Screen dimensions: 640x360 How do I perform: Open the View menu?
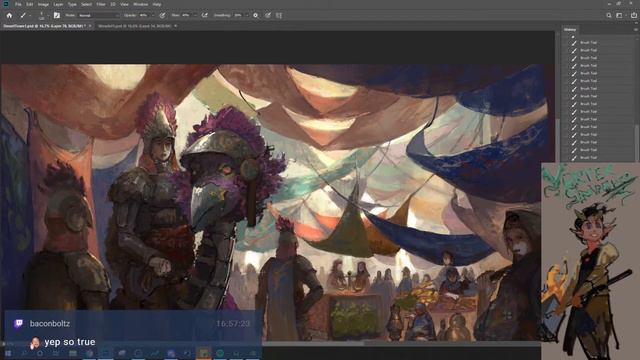124,4
